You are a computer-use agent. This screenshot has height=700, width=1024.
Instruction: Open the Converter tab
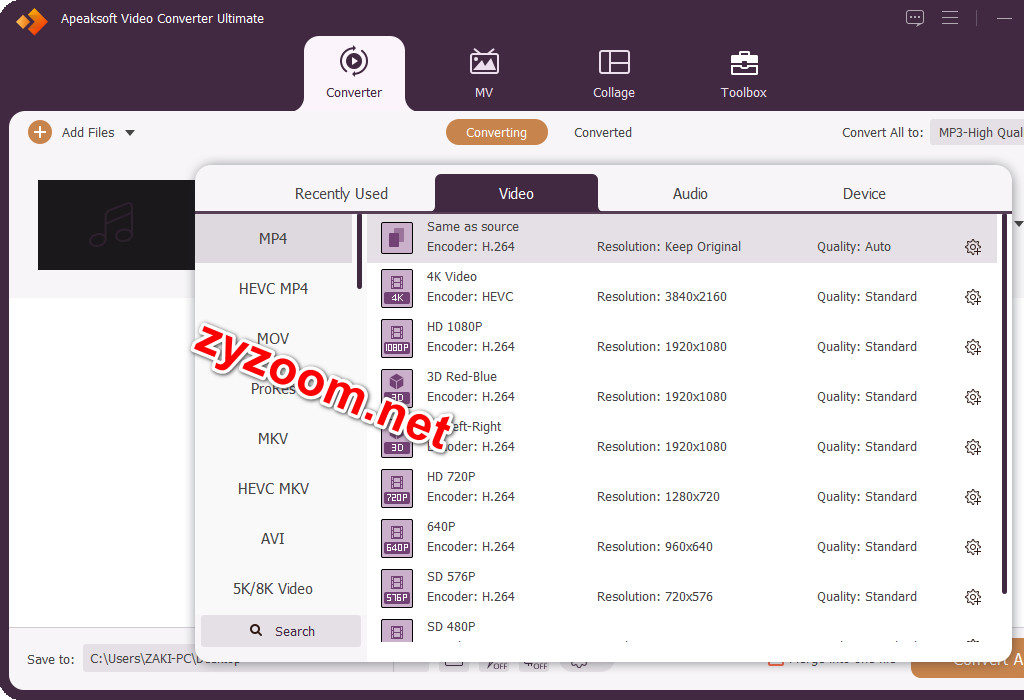[x=354, y=73]
